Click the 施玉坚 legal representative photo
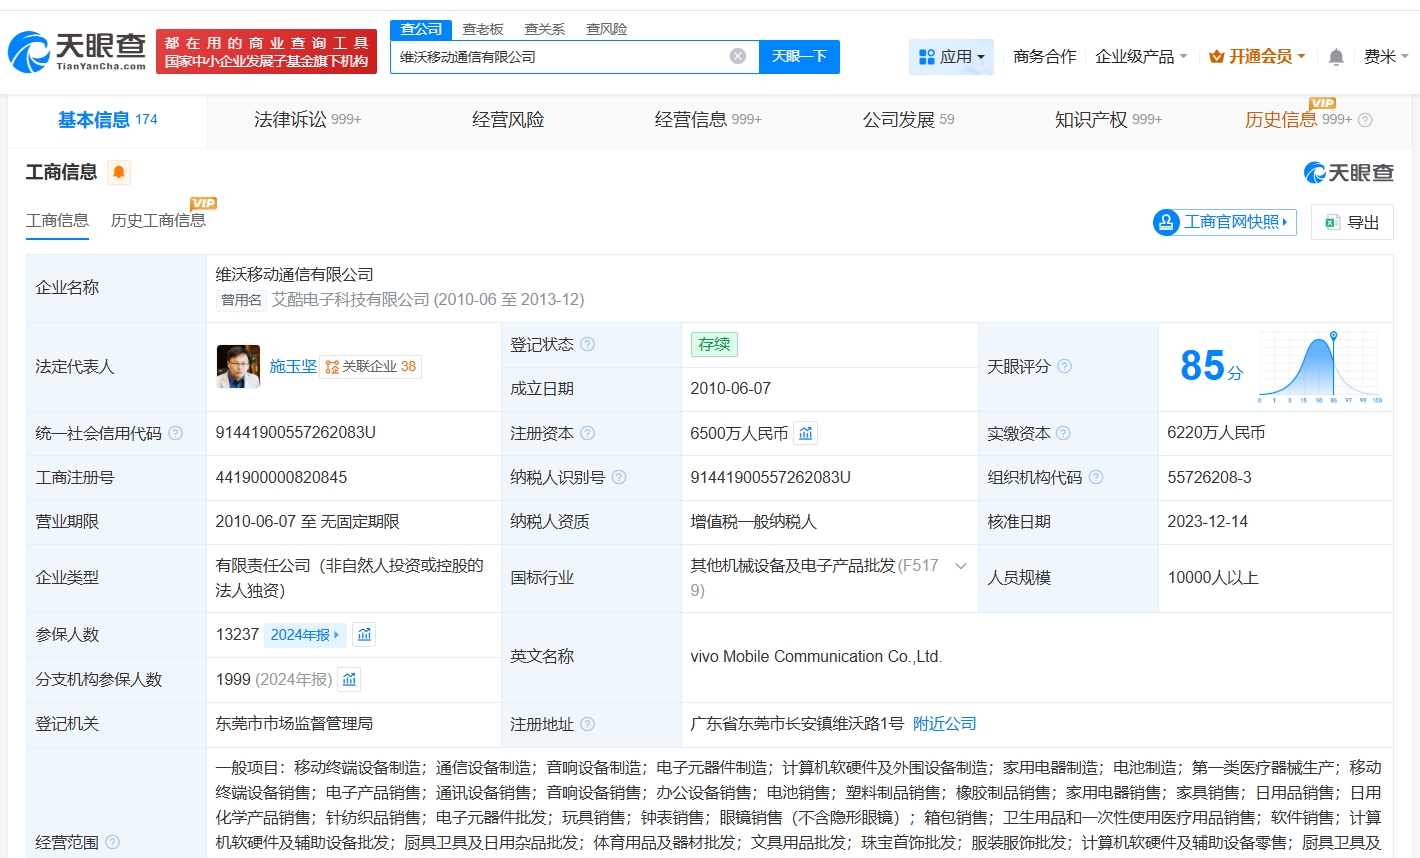The height and width of the screenshot is (858, 1420). pos(238,366)
